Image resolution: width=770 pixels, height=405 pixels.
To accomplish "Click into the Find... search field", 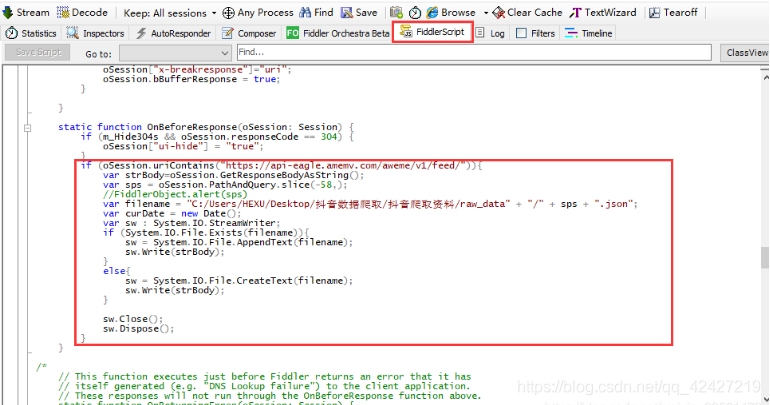I will [474, 52].
